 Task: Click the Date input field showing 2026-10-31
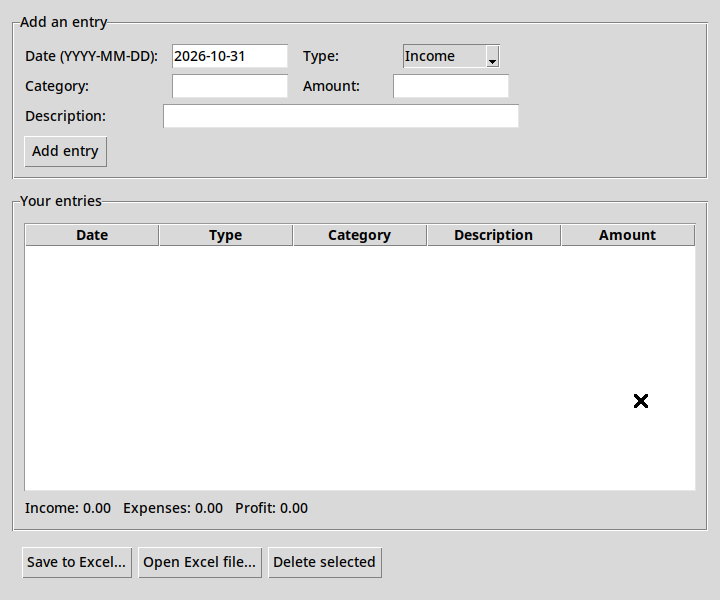click(230, 56)
